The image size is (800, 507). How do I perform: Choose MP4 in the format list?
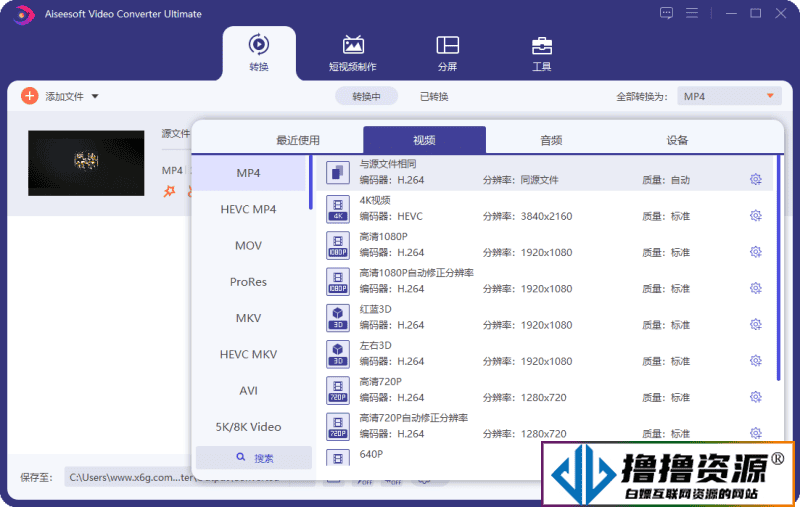pyautogui.click(x=248, y=173)
